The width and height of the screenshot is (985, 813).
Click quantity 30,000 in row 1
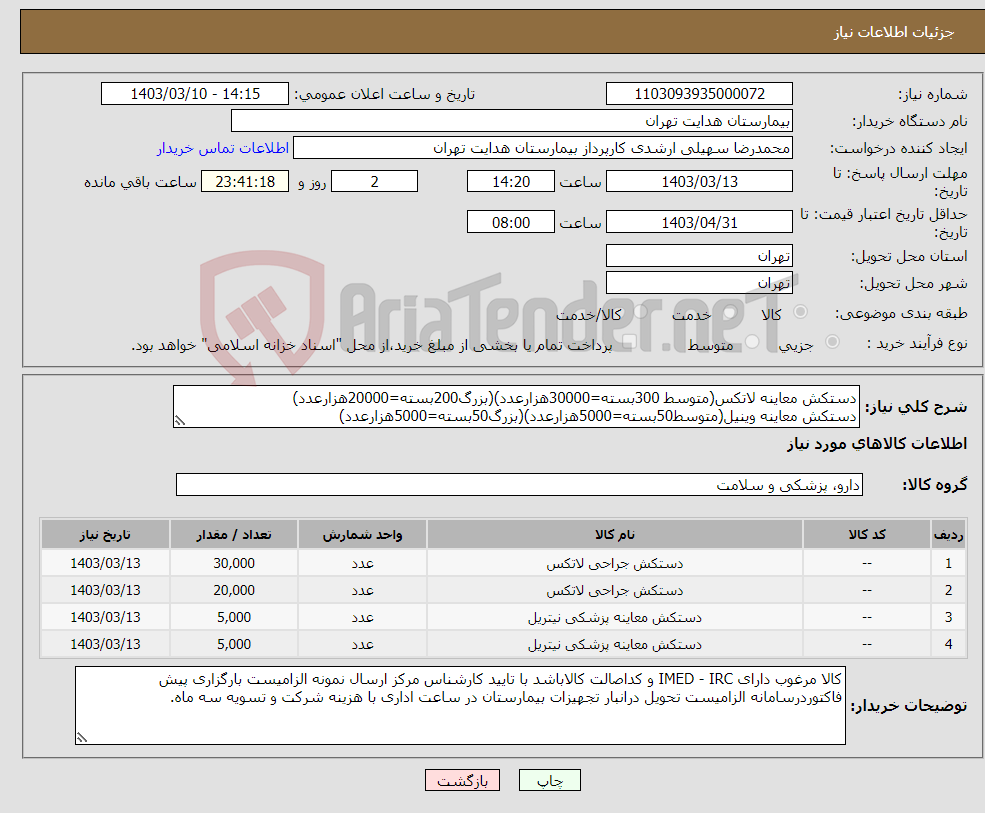click(234, 564)
